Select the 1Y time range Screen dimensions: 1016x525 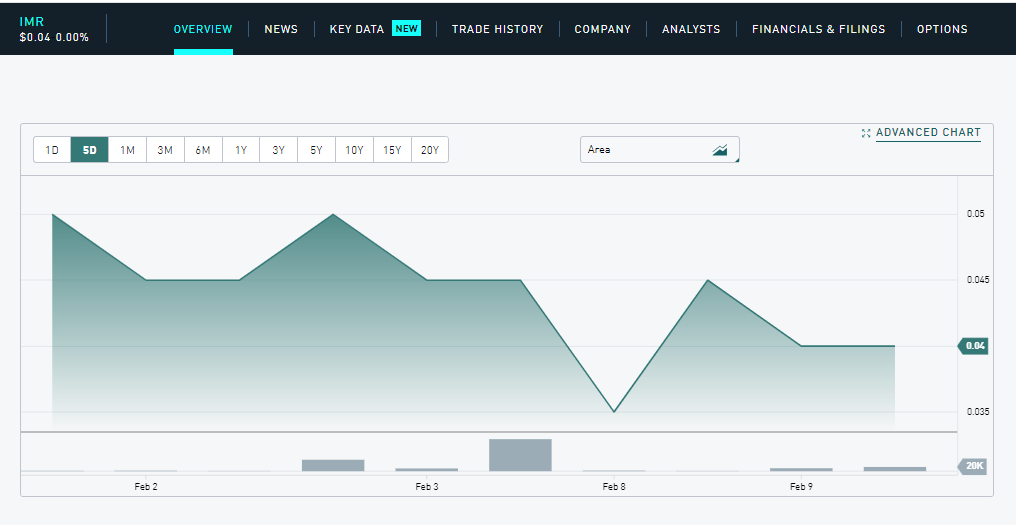click(x=241, y=150)
